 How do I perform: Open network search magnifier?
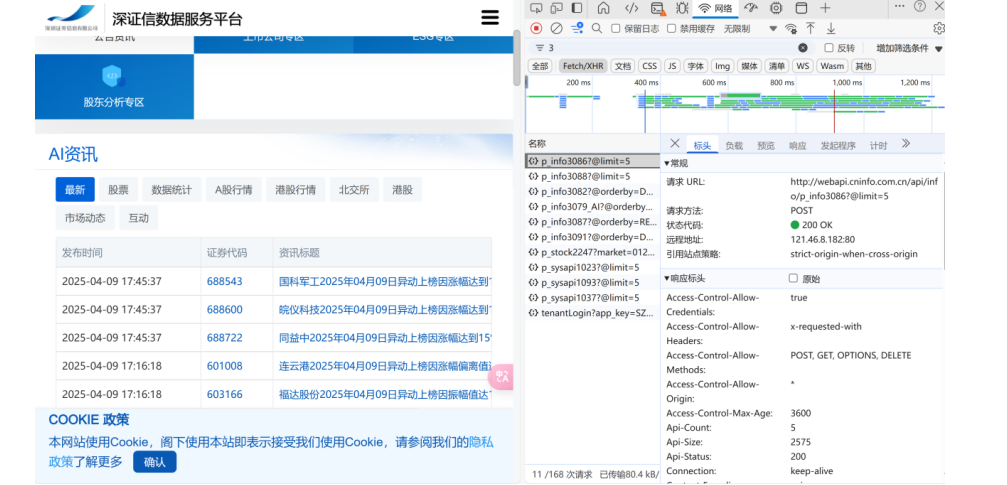click(597, 28)
